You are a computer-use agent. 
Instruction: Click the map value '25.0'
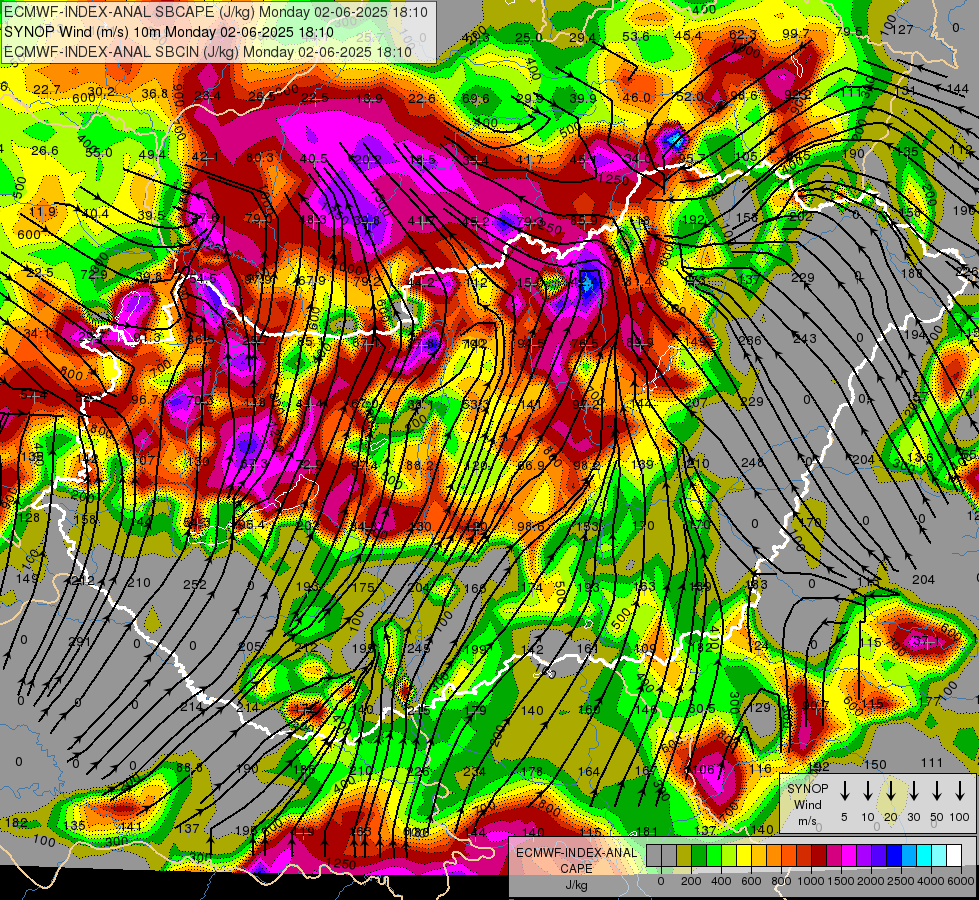coord(529,38)
